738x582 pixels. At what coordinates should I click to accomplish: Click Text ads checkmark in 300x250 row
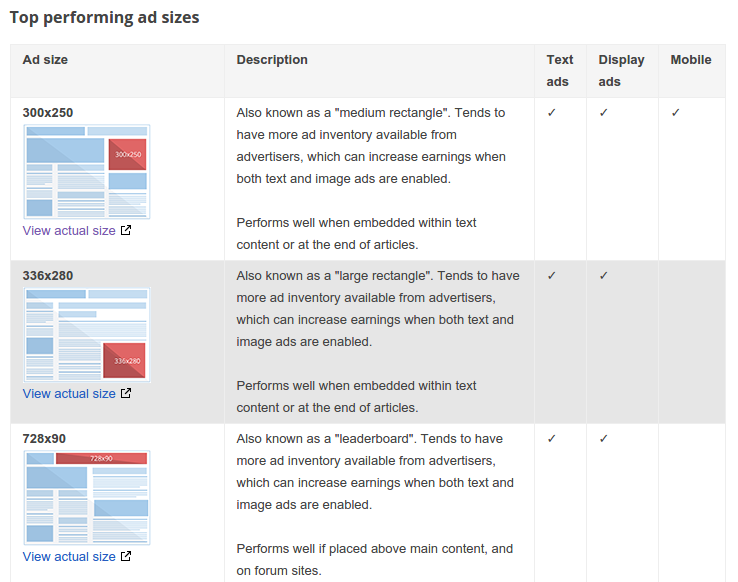click(x=552, y=113)
